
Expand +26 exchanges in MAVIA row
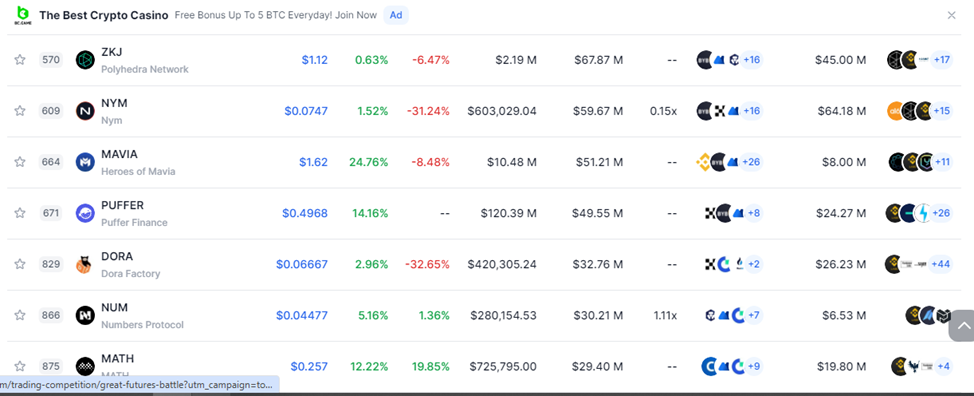752,162
